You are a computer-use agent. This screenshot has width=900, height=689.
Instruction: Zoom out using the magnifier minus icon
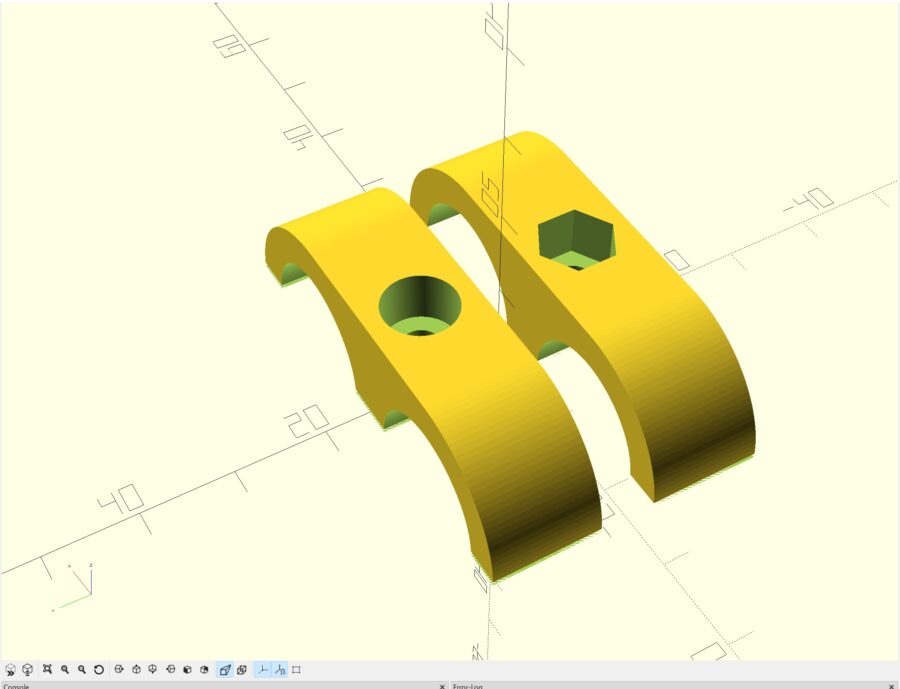coord(82,670)
